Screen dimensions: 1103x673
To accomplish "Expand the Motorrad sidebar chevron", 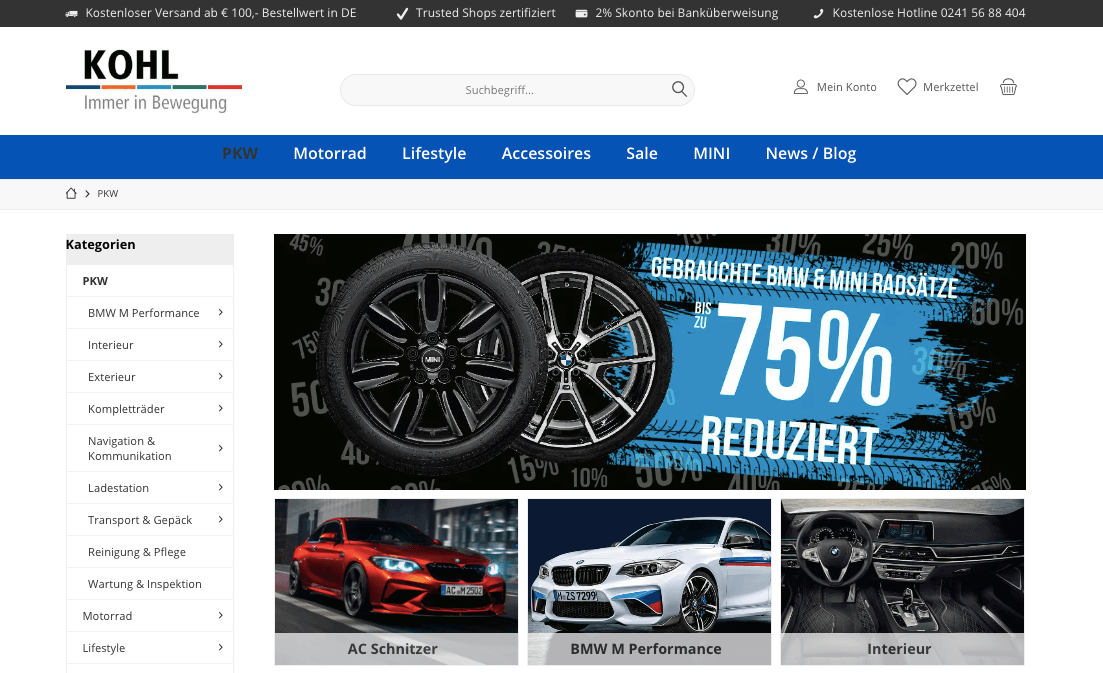I will (x=220, y=615).
